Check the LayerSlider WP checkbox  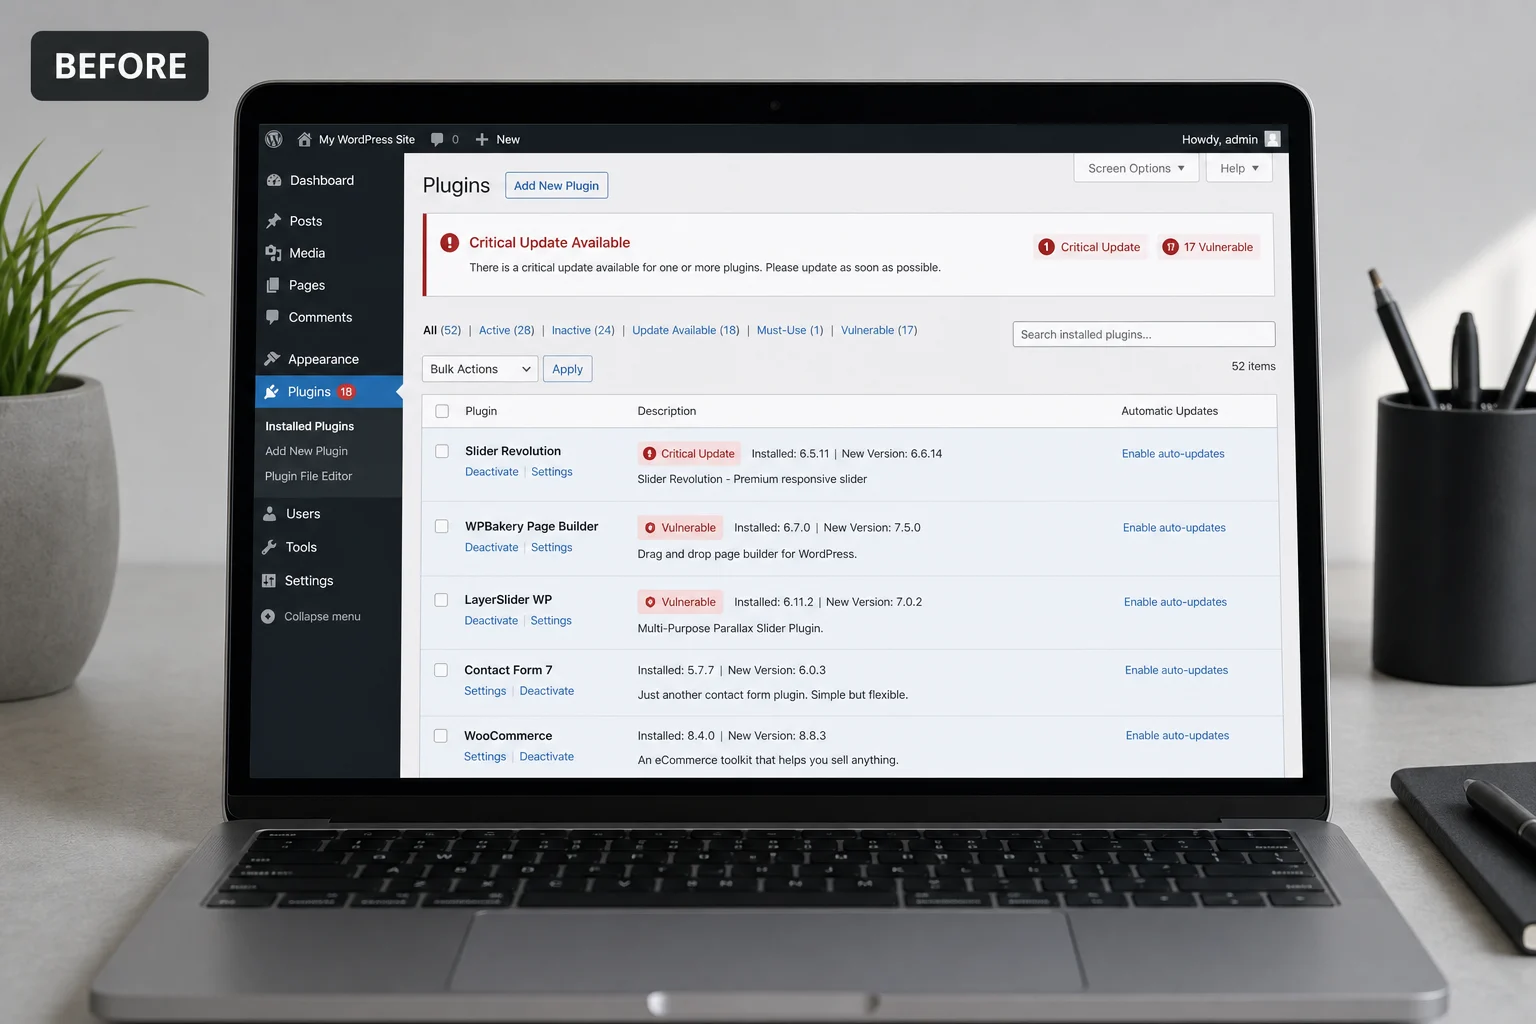point(441,600)
